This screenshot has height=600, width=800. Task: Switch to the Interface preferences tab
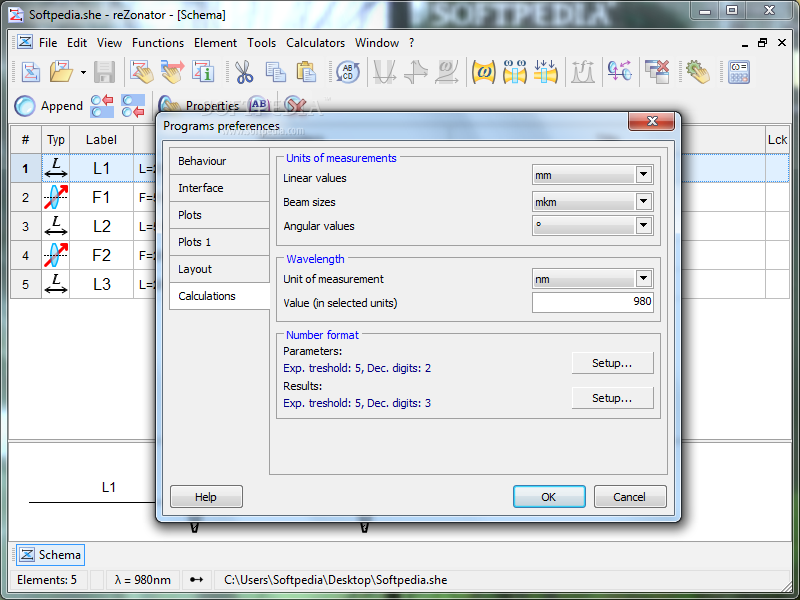coord(219,188)
